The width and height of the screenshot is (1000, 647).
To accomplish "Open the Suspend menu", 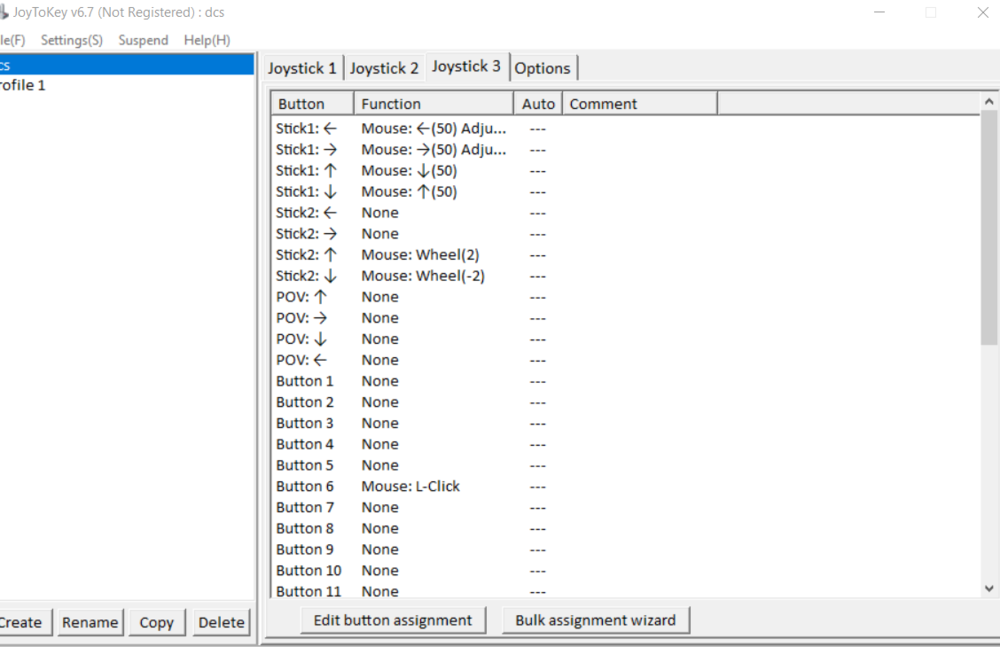I will [x=143, y=40].
